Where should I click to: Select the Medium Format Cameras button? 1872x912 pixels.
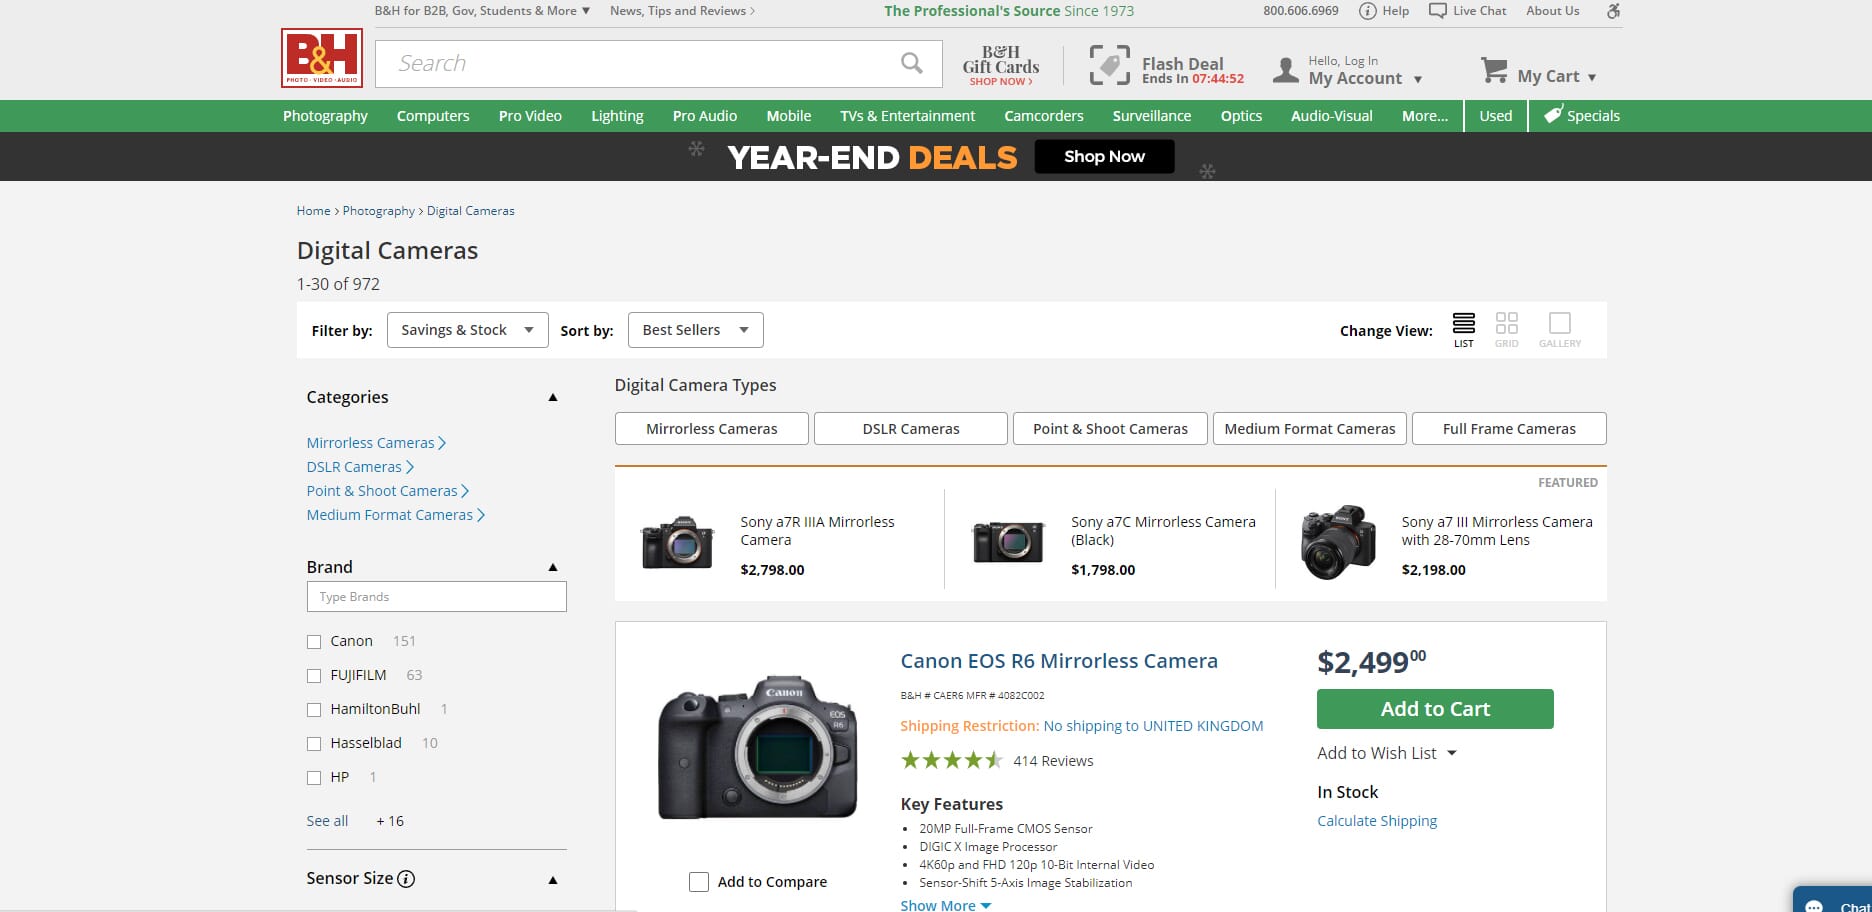point(1309,428)
